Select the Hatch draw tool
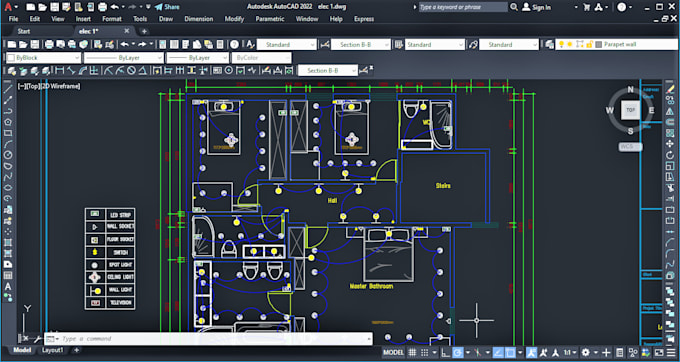Screen dimensions: 680x362 (x=8, y=242)
